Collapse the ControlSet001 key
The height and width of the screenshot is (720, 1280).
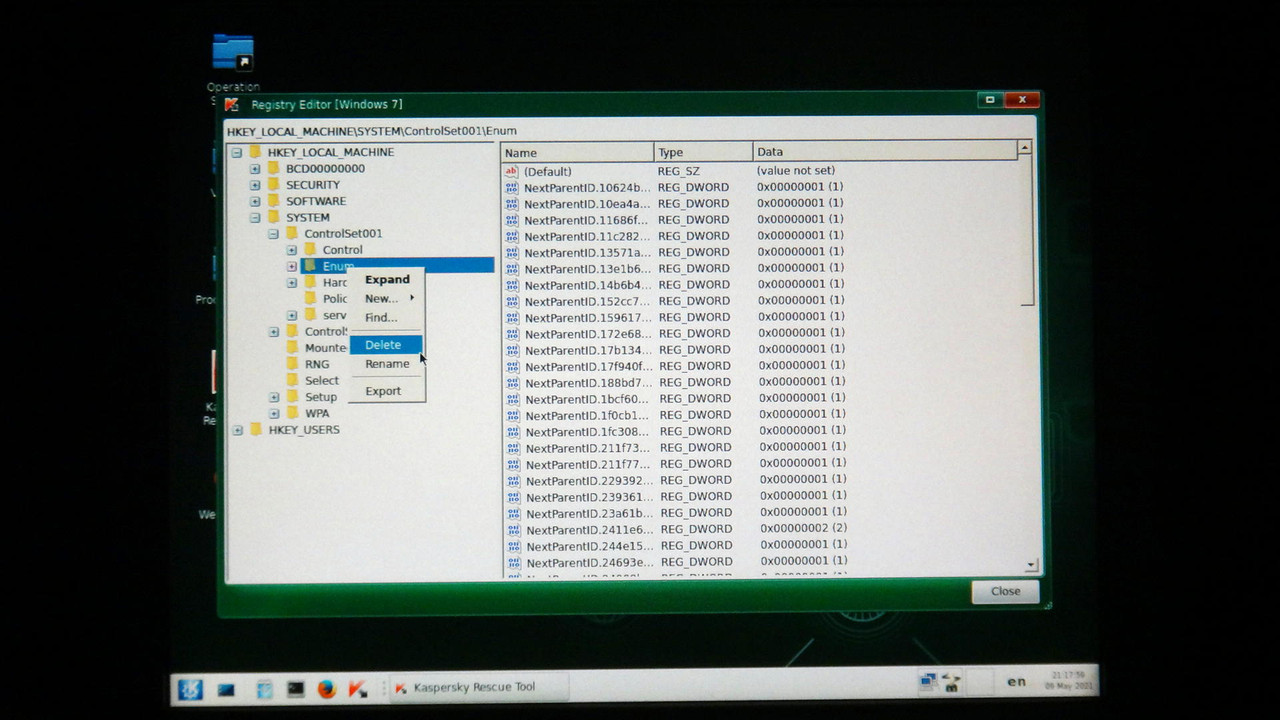pos(273,234)
